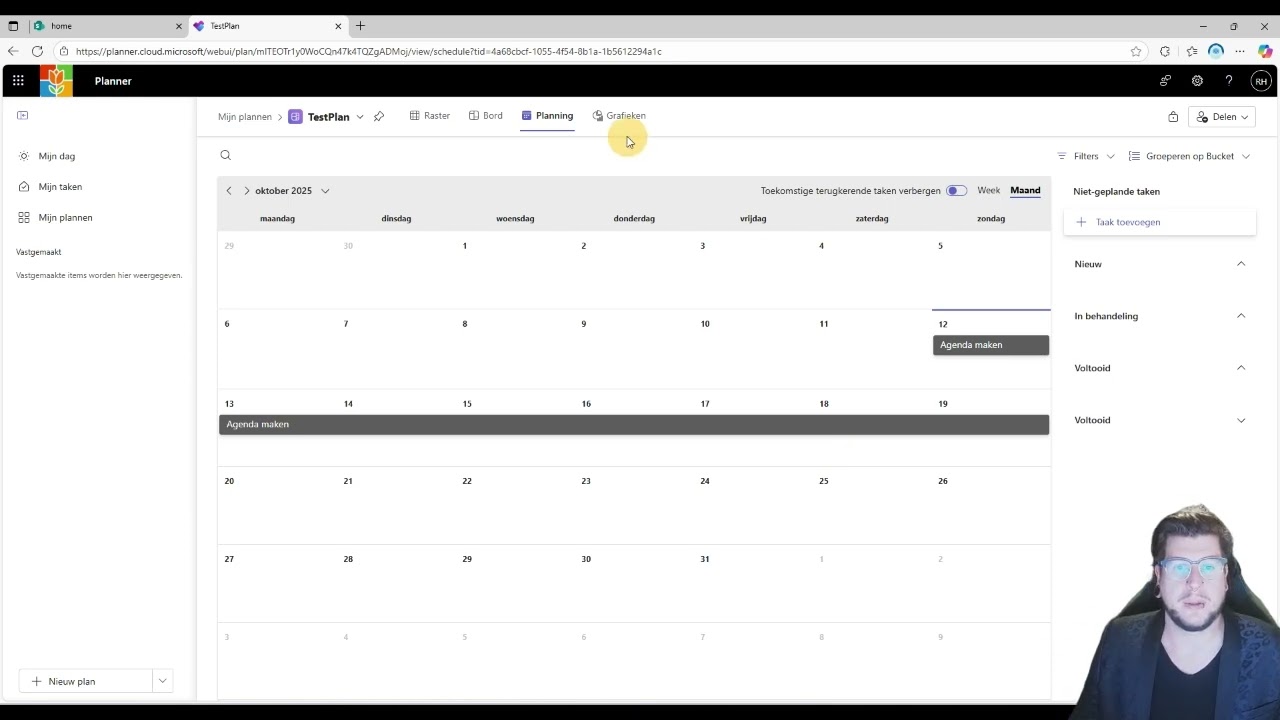Open browser profile icon
This screenshot has width=1280, height=720.
[1216, 51]
